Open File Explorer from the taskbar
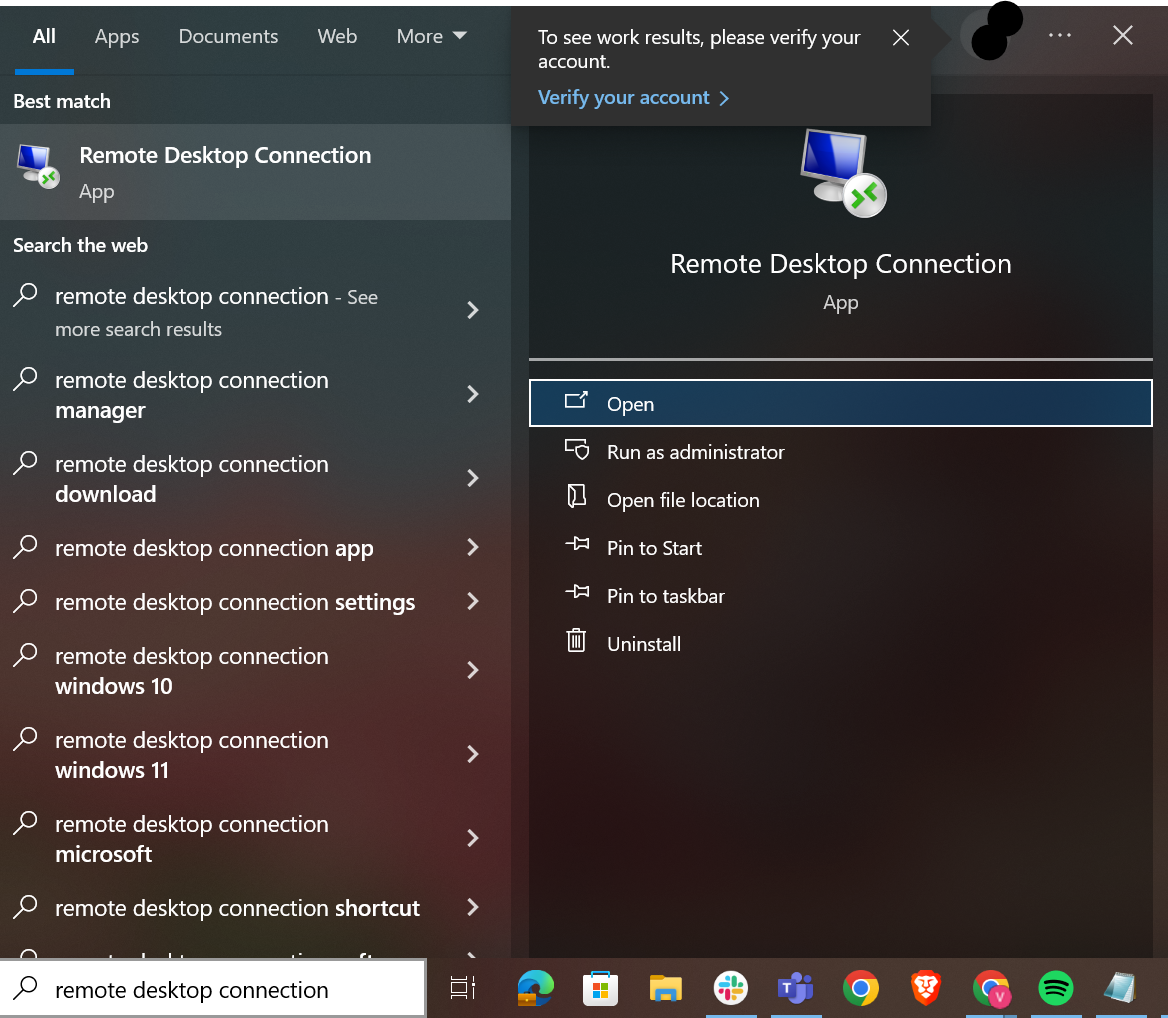Viewport: 1168px width, 1018px height. pos(665,990)
